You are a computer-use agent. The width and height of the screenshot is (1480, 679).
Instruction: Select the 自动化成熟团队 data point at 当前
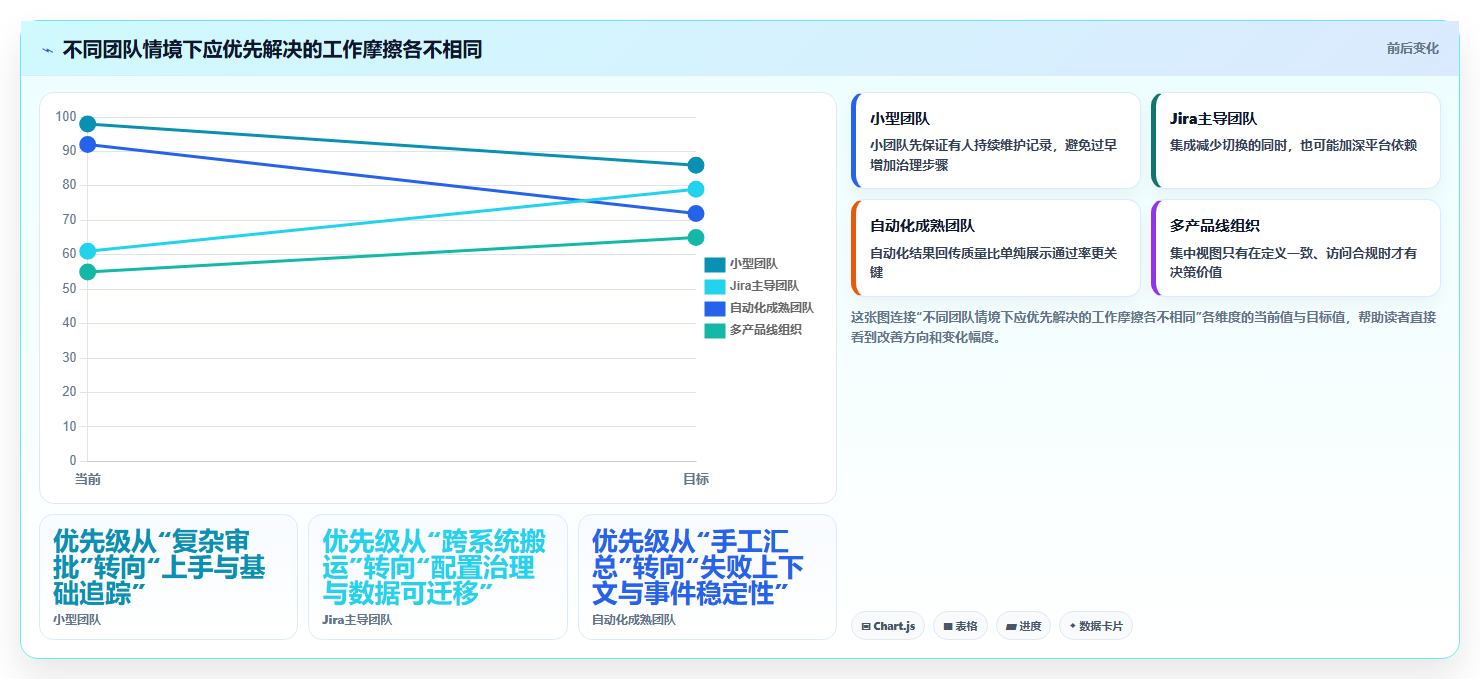(88, 144)
